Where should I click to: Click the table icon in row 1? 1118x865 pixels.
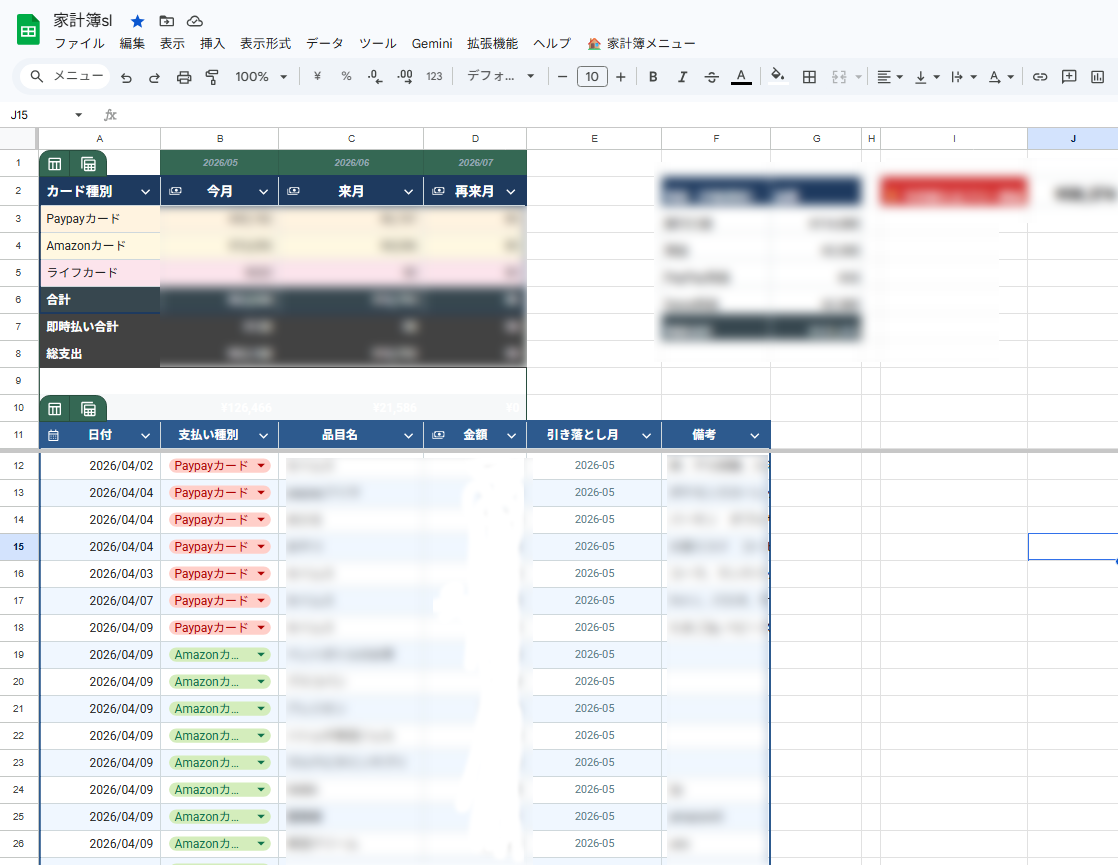(55, 164)
